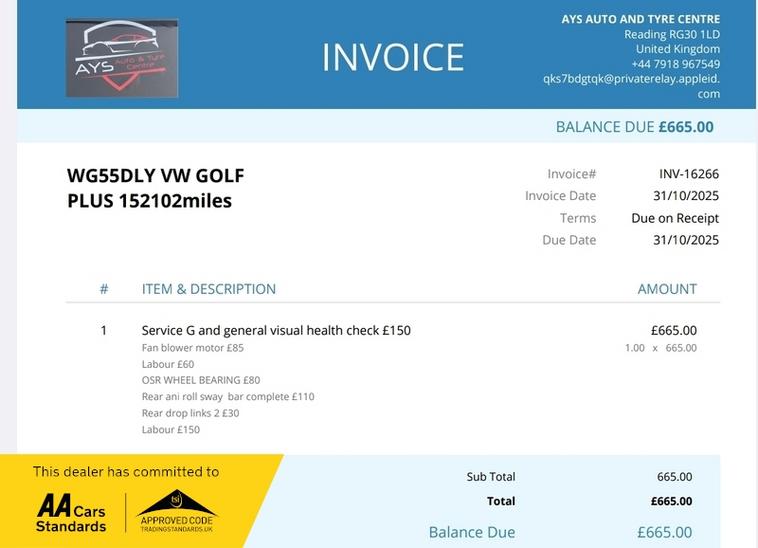The height and width of the screenshot is (548, 758).
Task: Click invoice number INV-16266
Action: coord(689,174)
